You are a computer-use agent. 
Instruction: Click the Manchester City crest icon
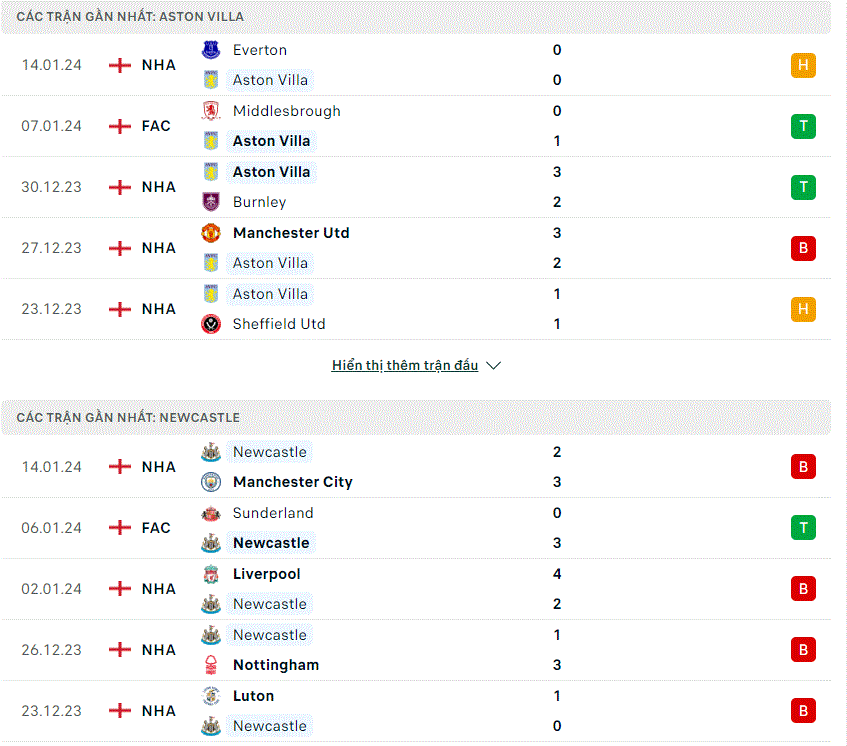pyautogui.click(x=211, y=481)
